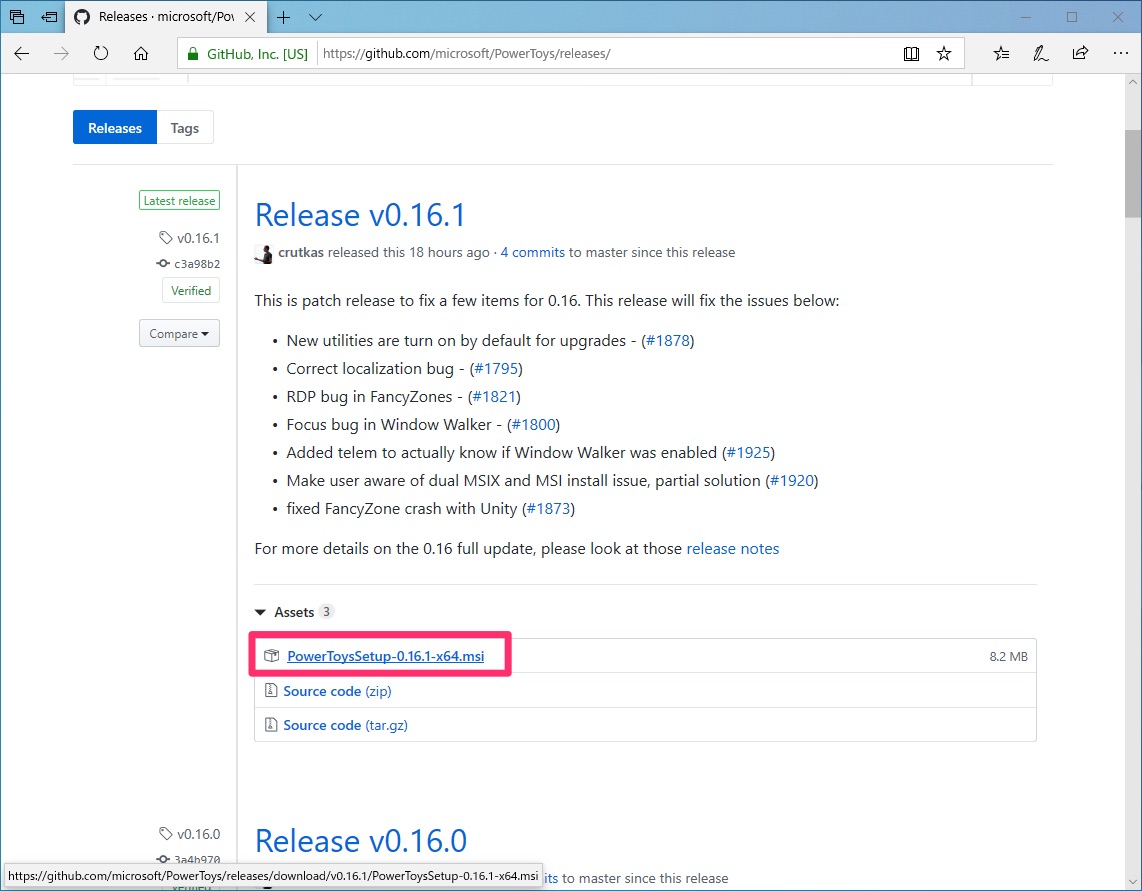Open reading view in address bar
The width and height of the screenshot is (1142, 891).
(x=911, y=53)
